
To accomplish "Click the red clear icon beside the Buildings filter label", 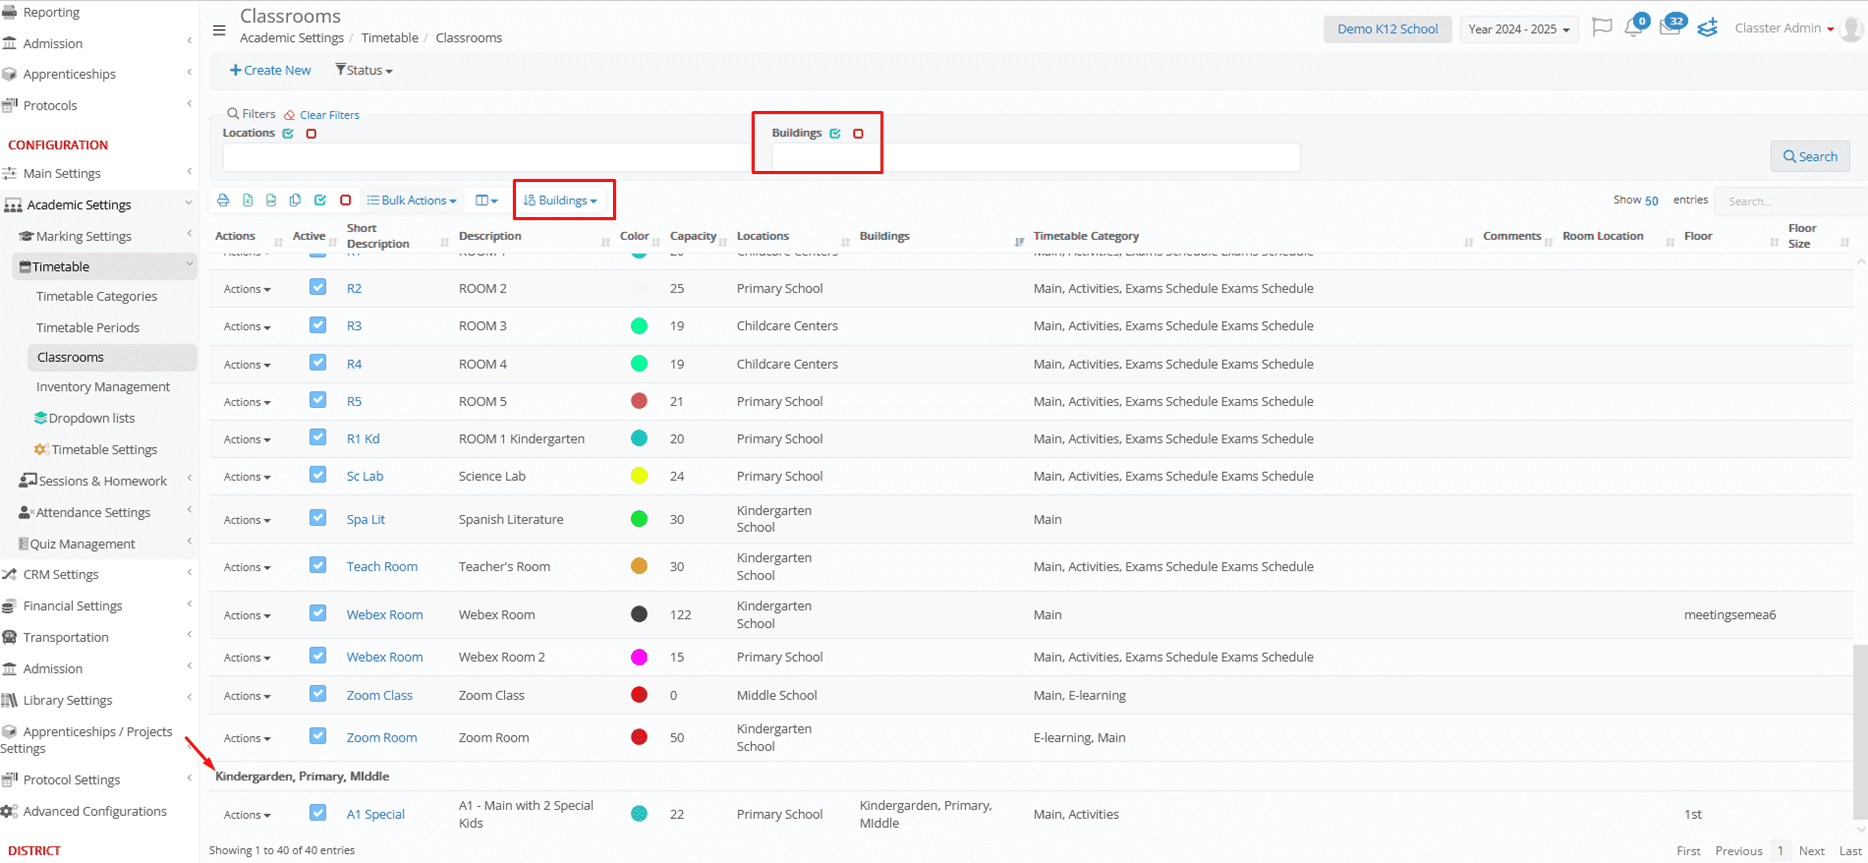I will point(858,133).
